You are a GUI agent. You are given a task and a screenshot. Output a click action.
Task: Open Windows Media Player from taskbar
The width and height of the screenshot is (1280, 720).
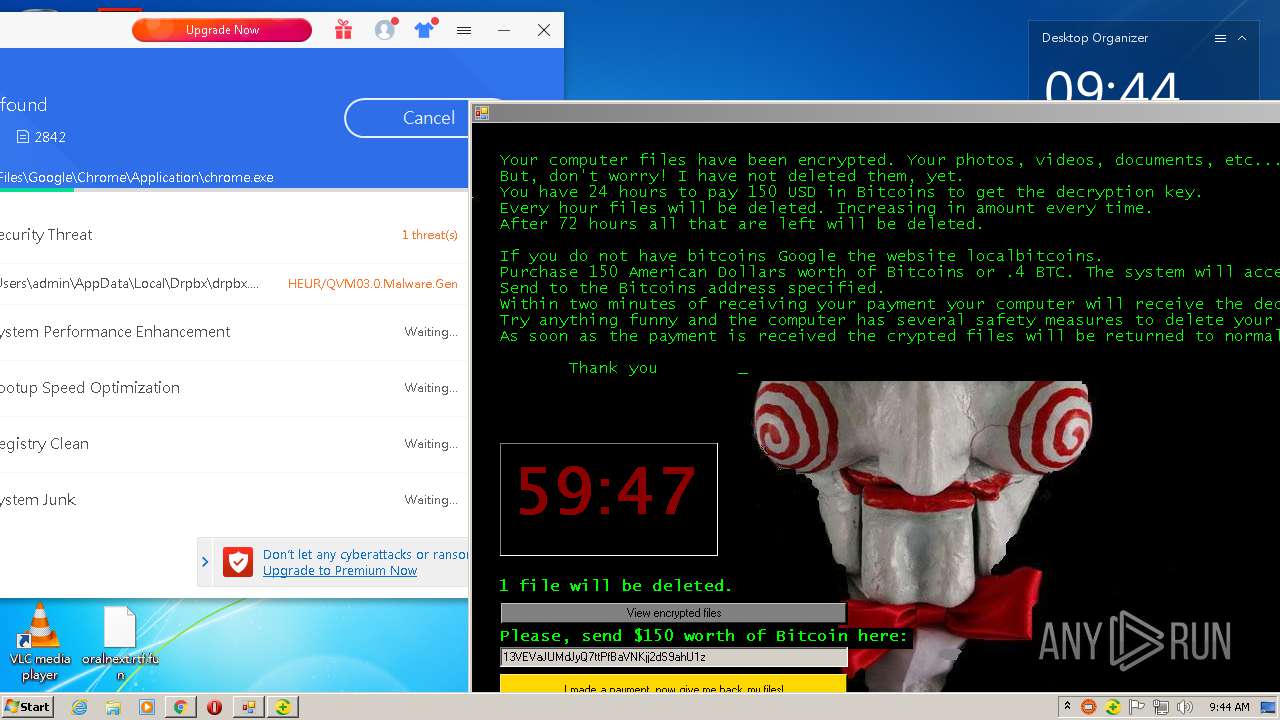(x=147, y=707)
